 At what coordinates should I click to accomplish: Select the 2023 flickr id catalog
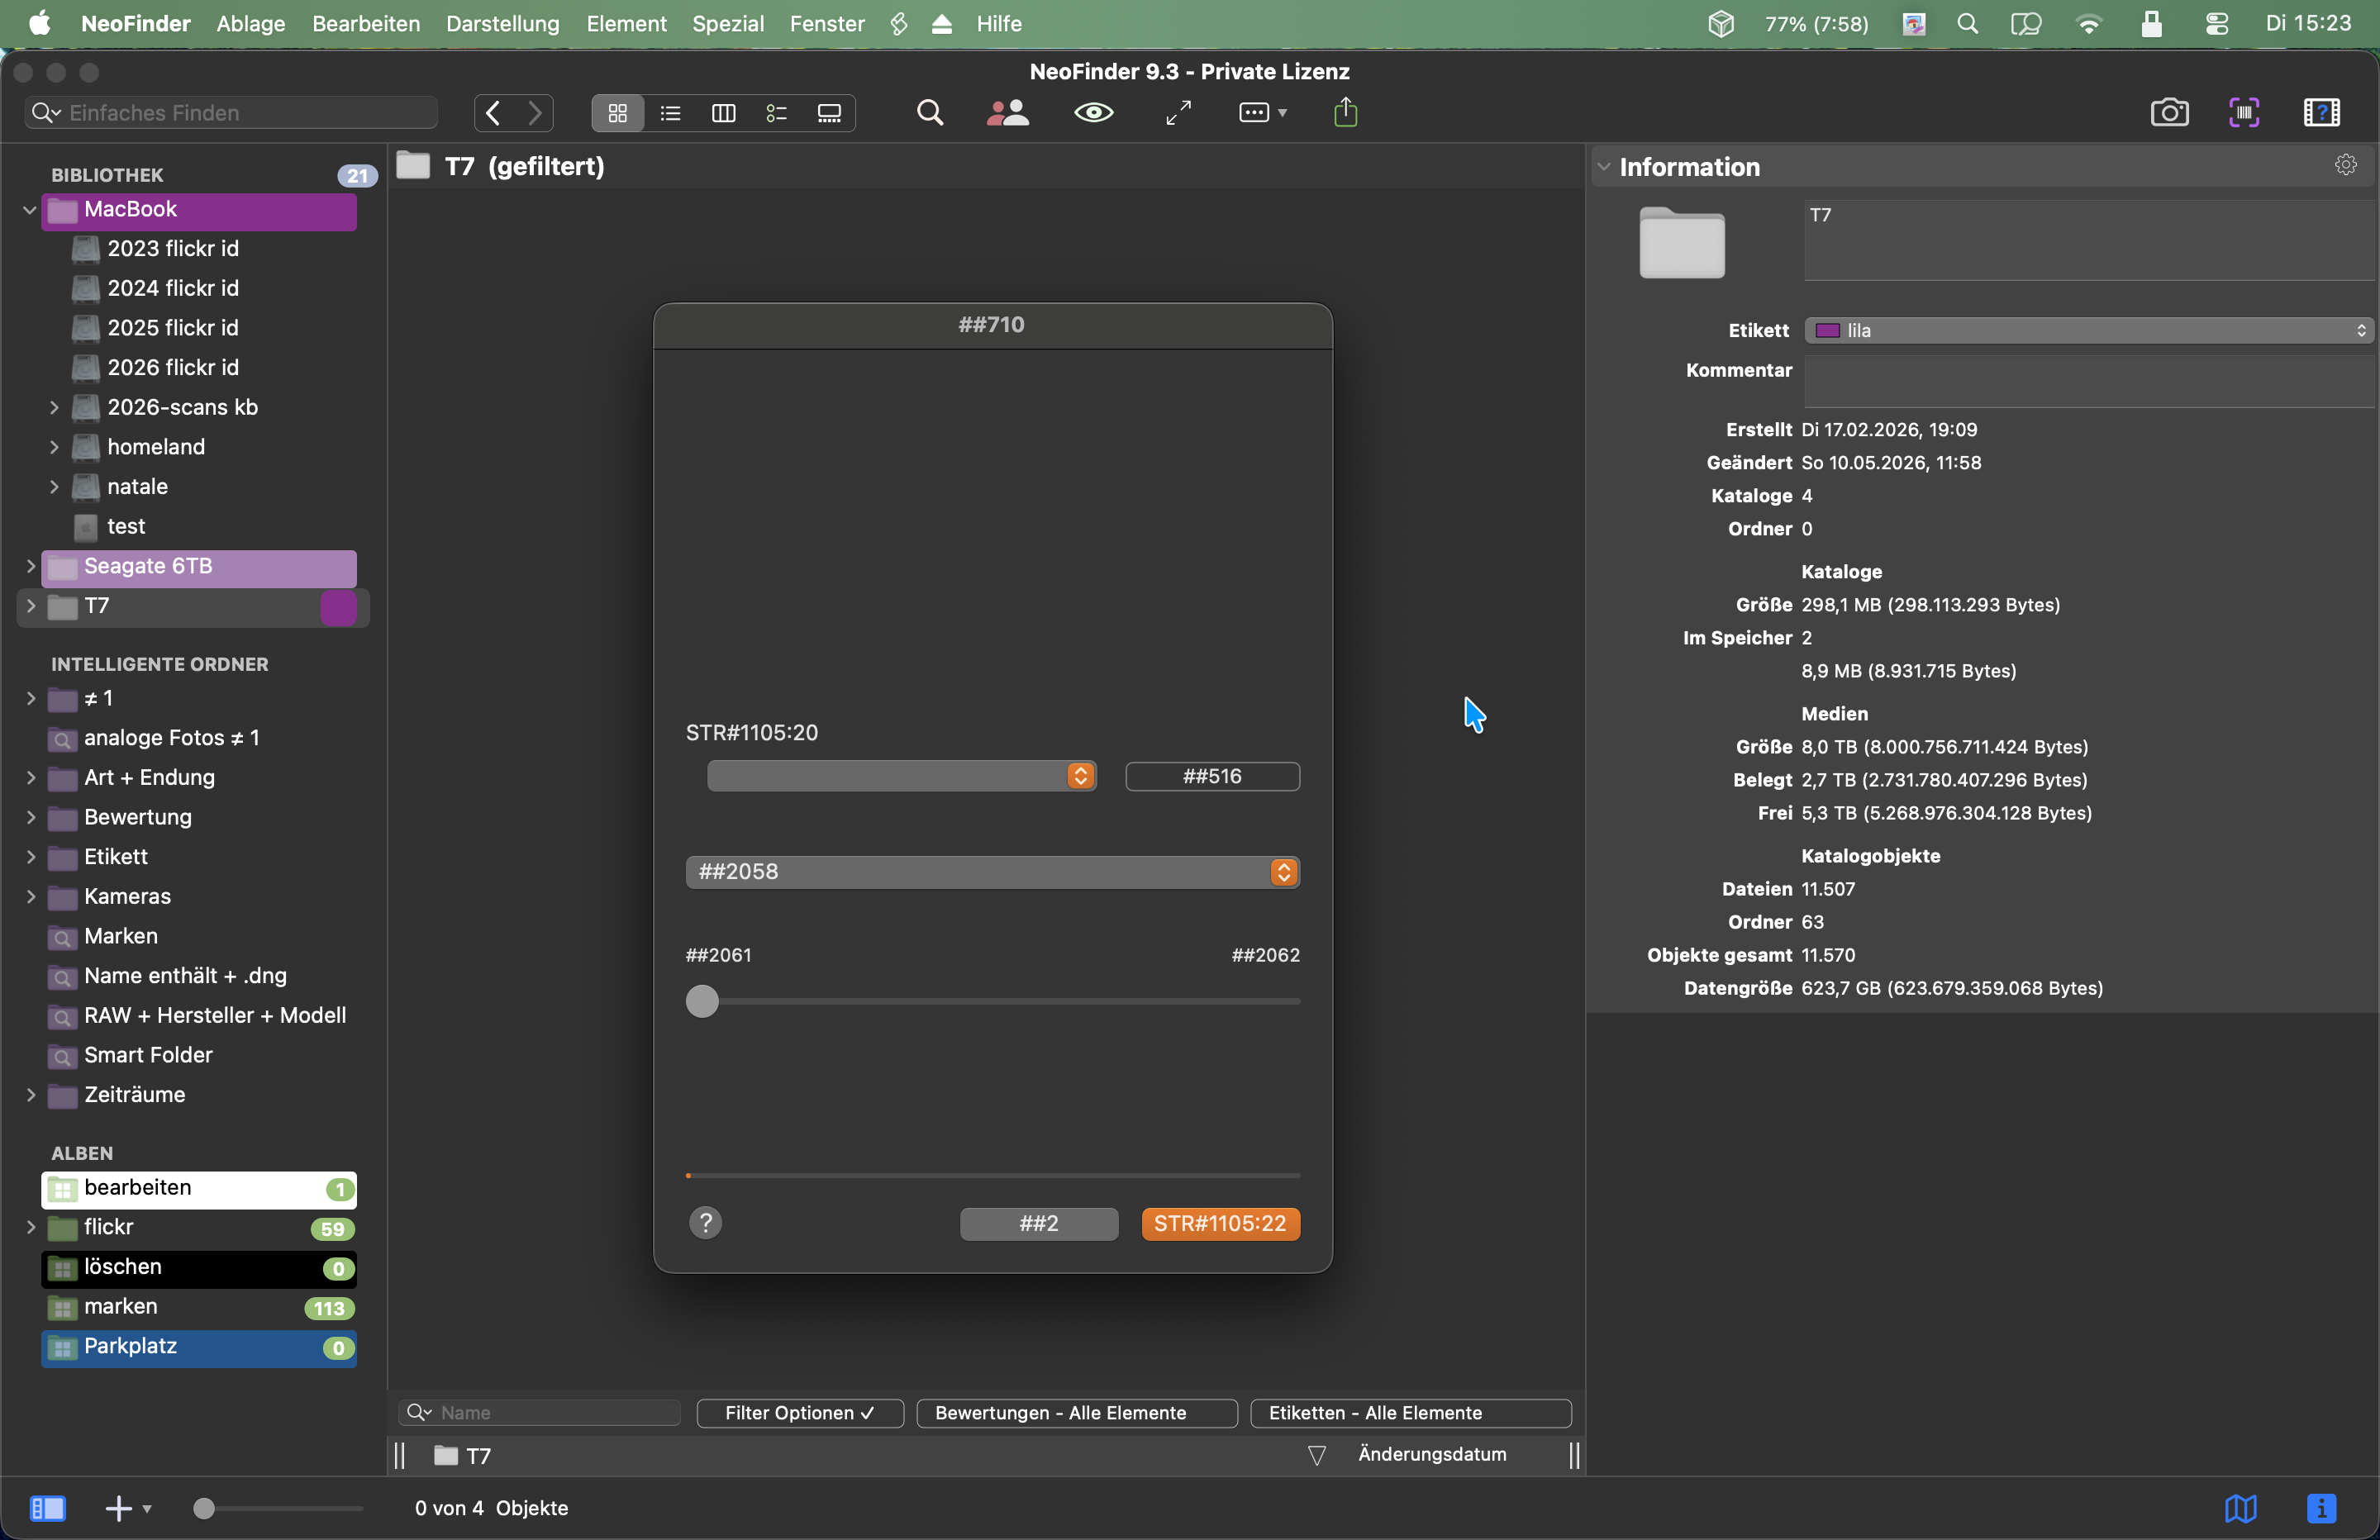173,249
